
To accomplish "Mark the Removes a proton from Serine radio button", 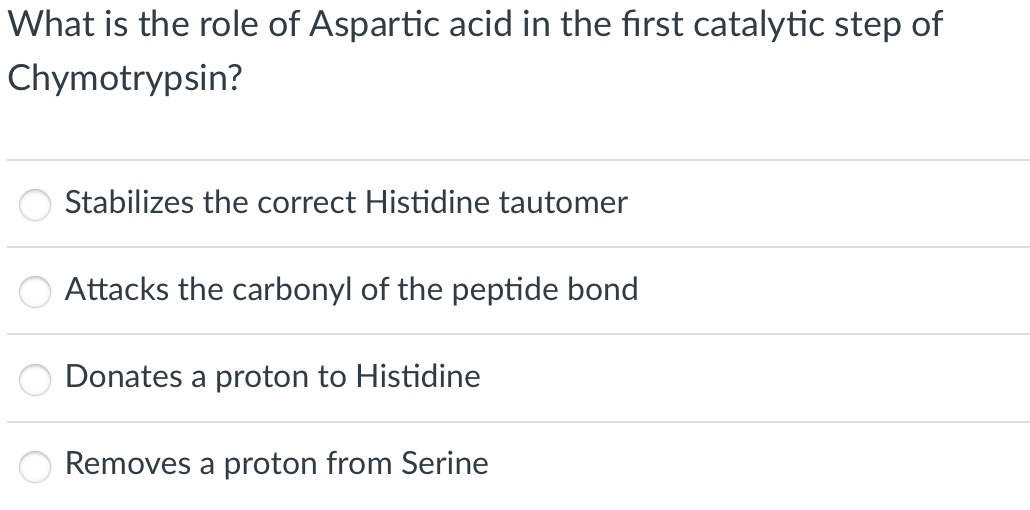I will [37, 465].
